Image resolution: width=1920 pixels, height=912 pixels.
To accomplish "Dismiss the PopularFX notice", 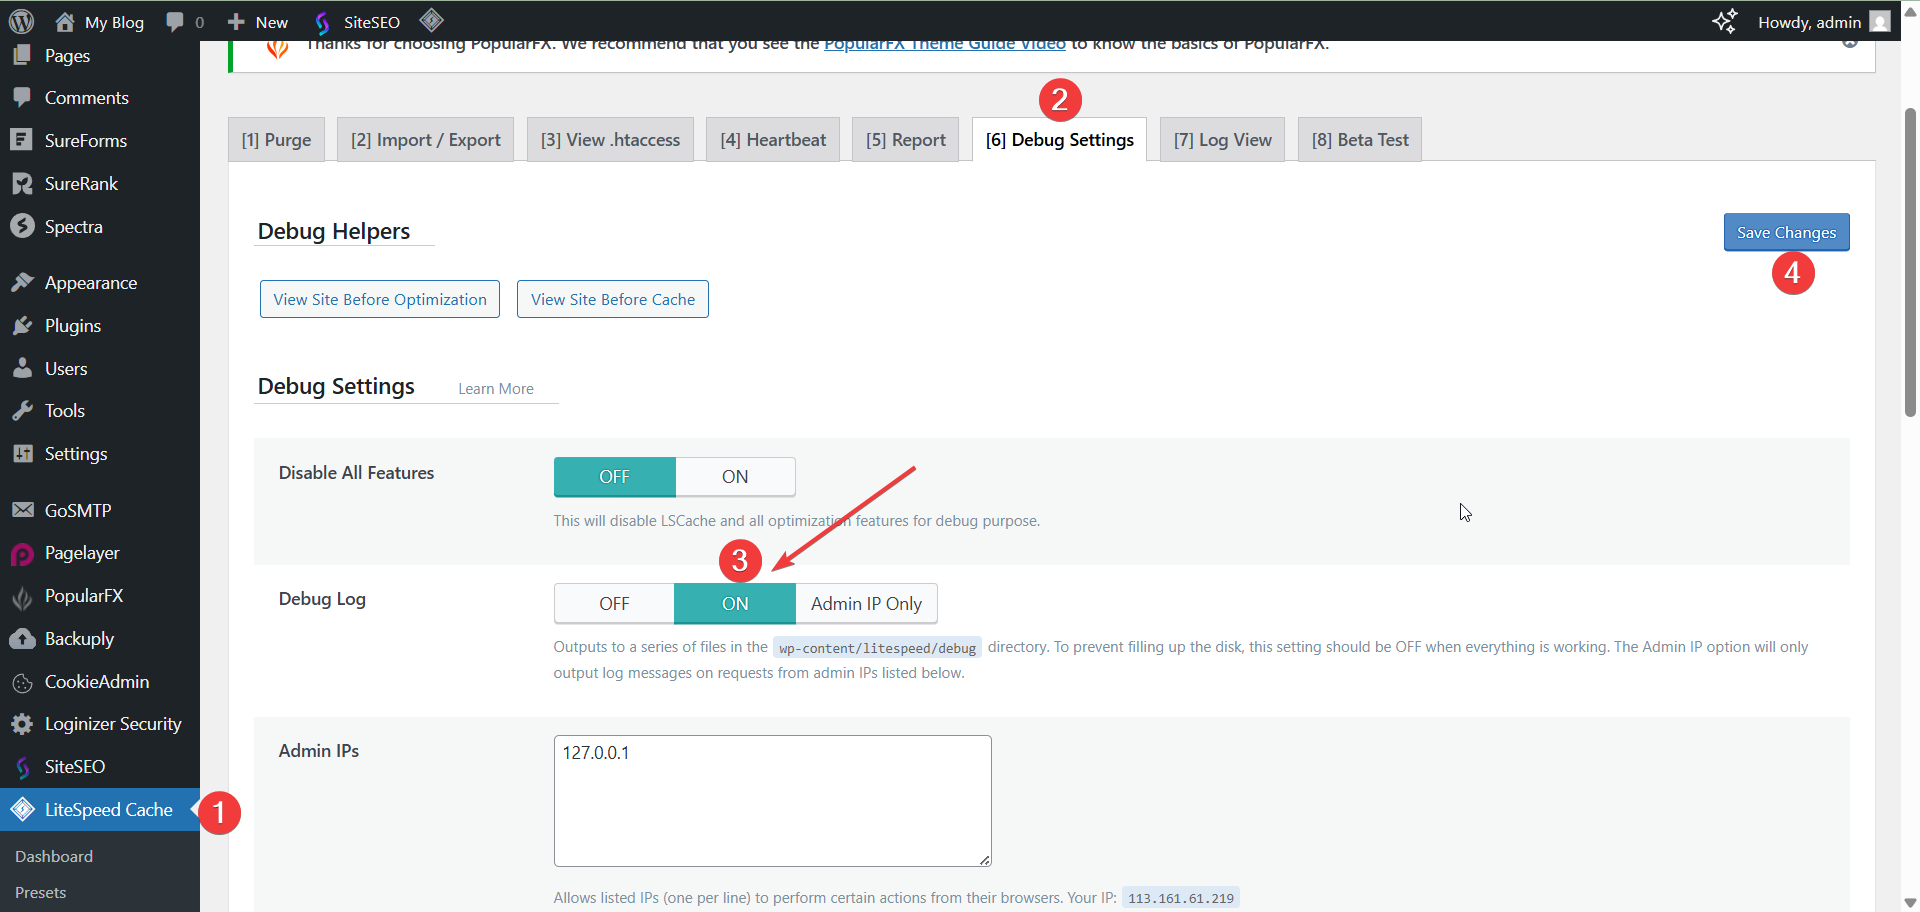I will (x=1850, y=44).
